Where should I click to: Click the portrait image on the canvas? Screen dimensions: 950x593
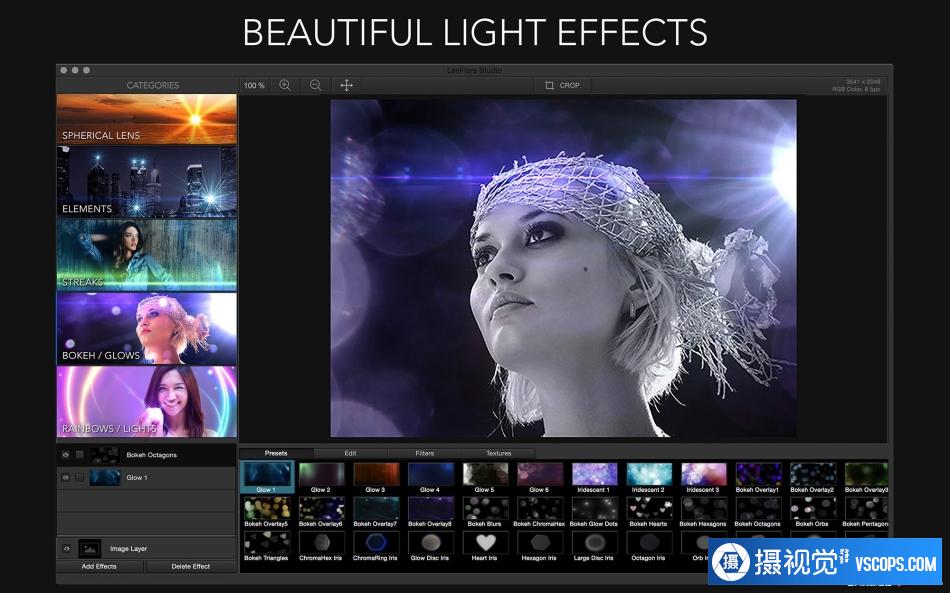pos(563,268)
